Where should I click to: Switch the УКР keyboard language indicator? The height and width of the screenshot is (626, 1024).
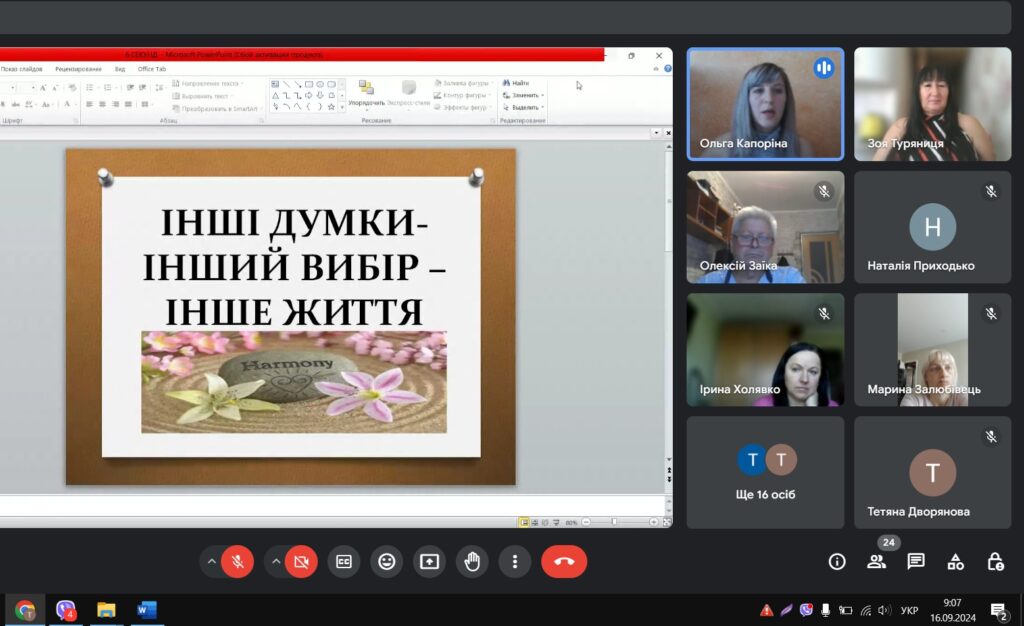click(910, 610)
